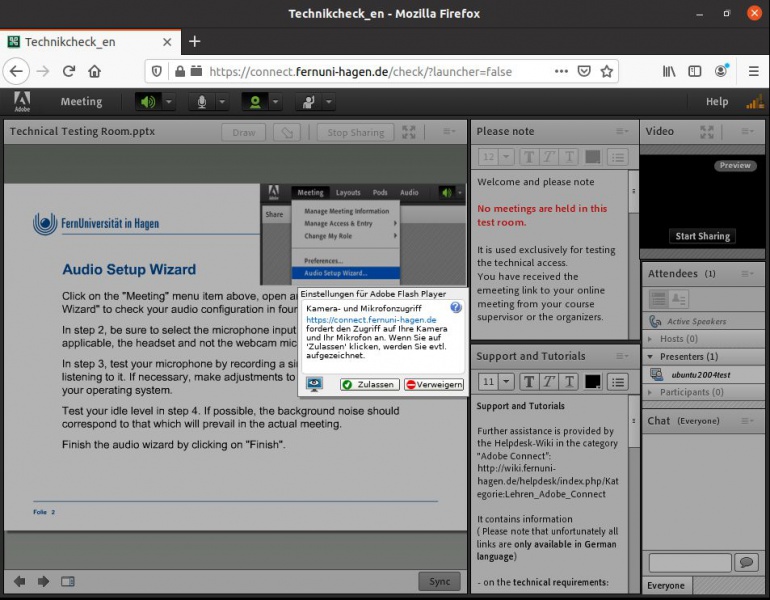Open the Help menu

tap(717, 102)
